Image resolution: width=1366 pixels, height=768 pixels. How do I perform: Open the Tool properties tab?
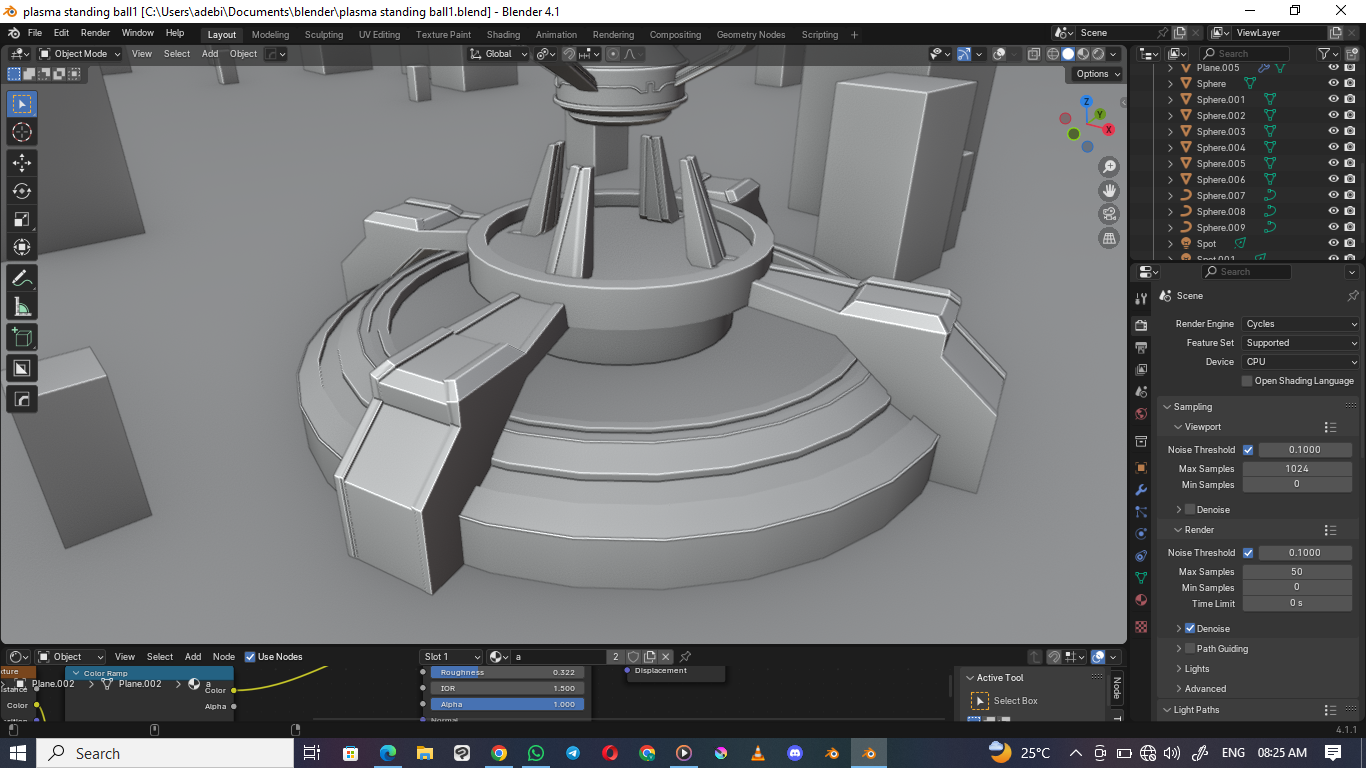tap(1141, 299)
